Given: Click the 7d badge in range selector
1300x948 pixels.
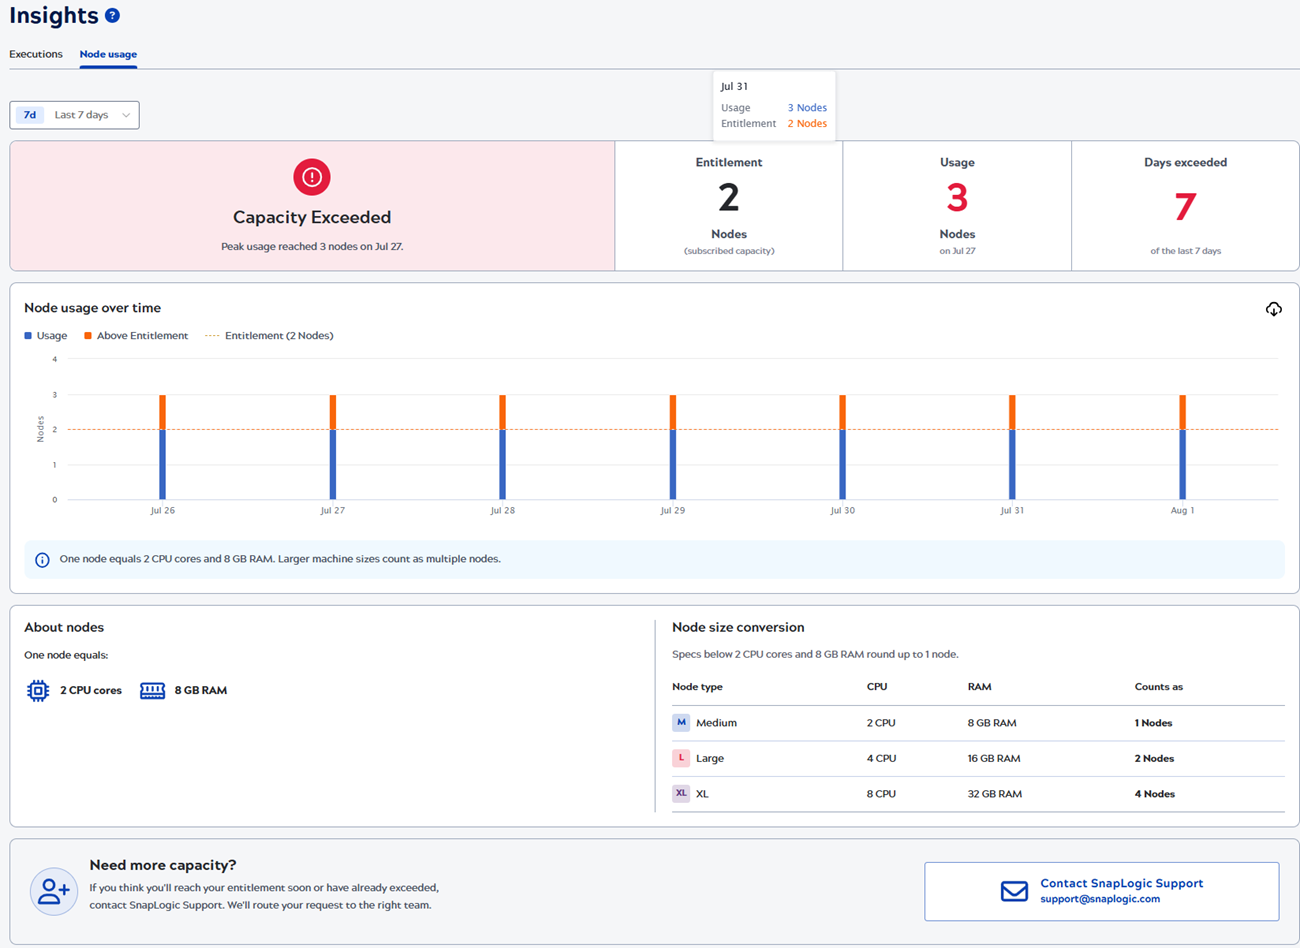Looking at the screenshot, I should [x=30, y=115].
